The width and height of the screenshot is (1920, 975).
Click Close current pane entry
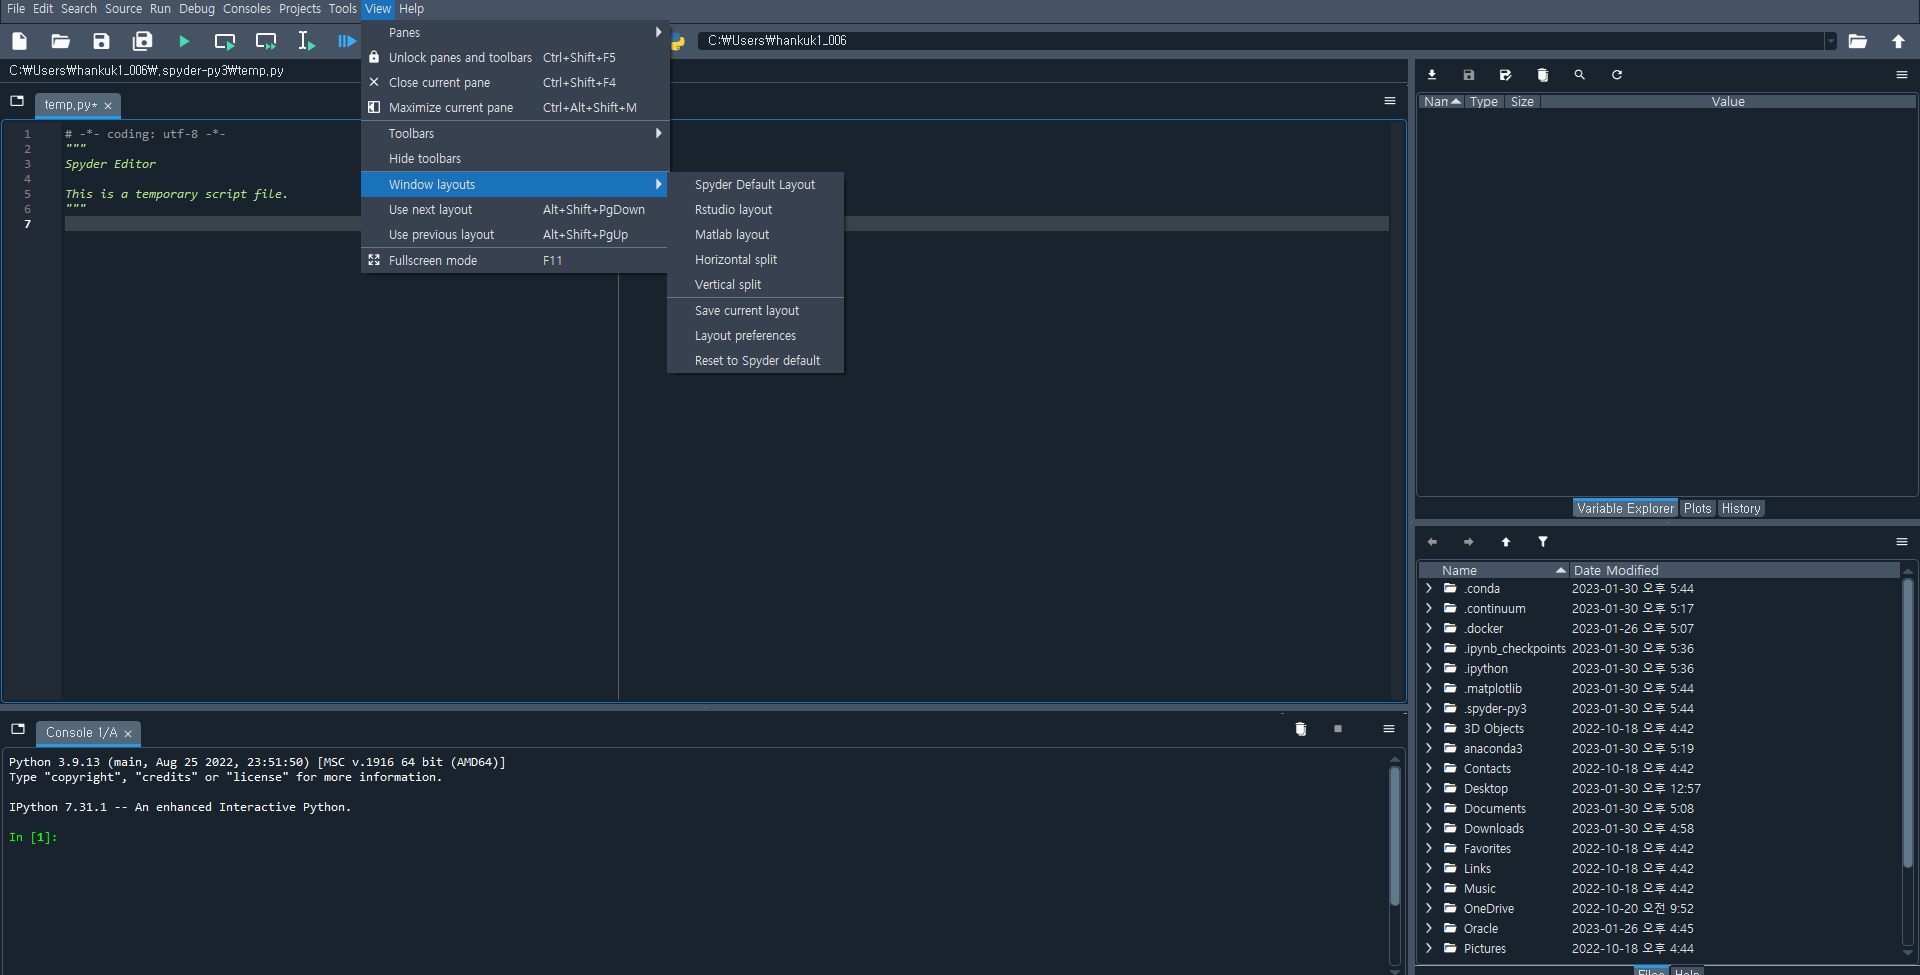(515, 83)
